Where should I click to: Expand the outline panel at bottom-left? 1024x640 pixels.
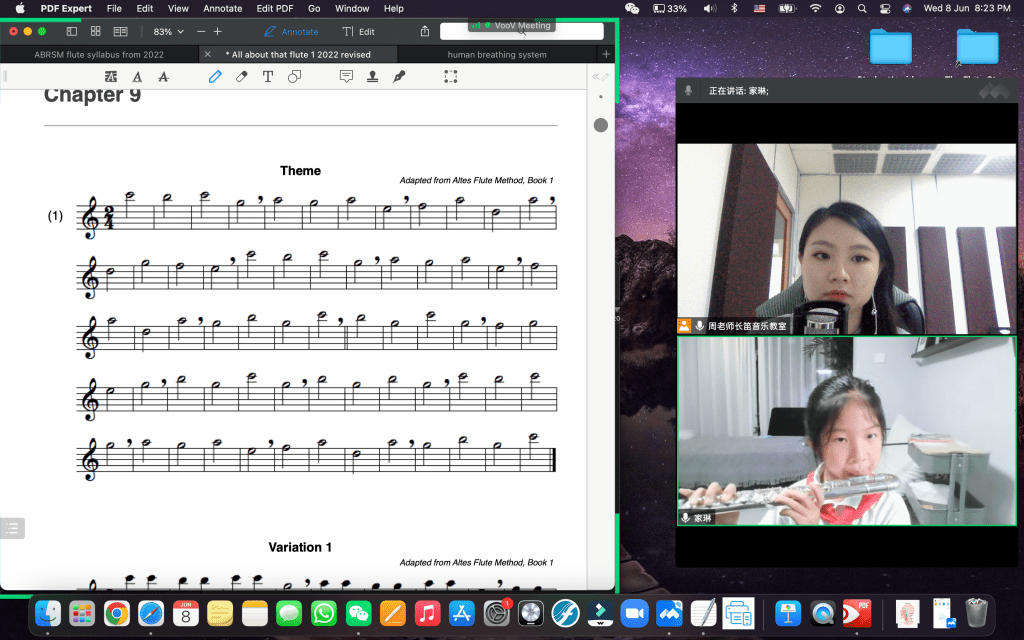click(x=12, y=527)
